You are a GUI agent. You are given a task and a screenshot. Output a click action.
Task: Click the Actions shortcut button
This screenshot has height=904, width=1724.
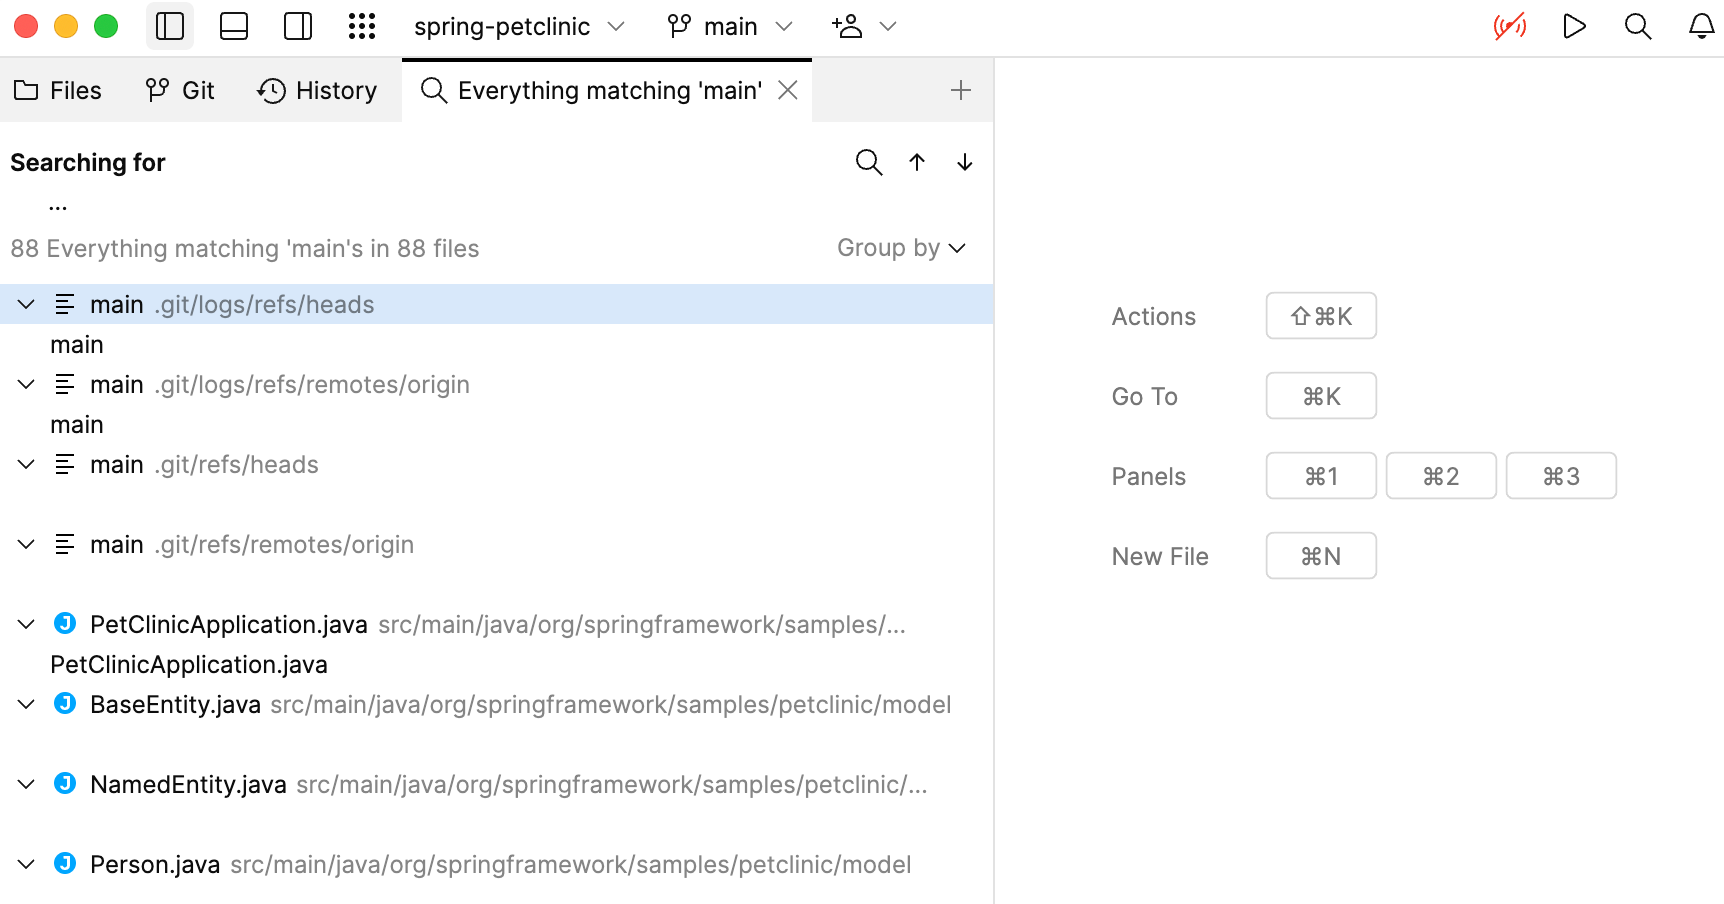[x=1320, y=315]
